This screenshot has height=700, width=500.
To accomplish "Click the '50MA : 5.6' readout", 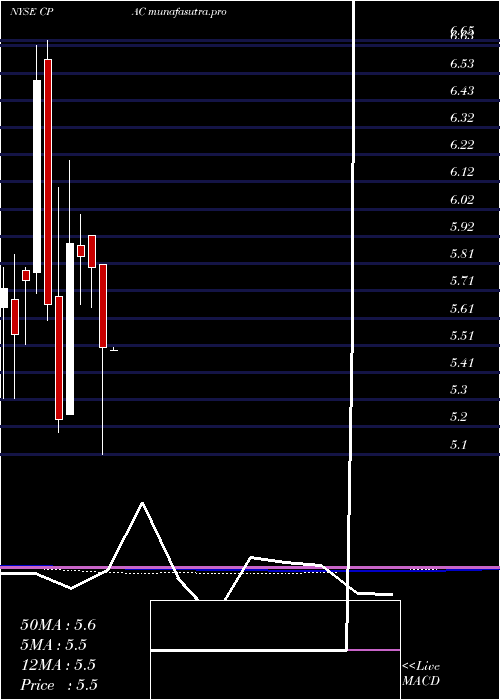I will 58,625.
